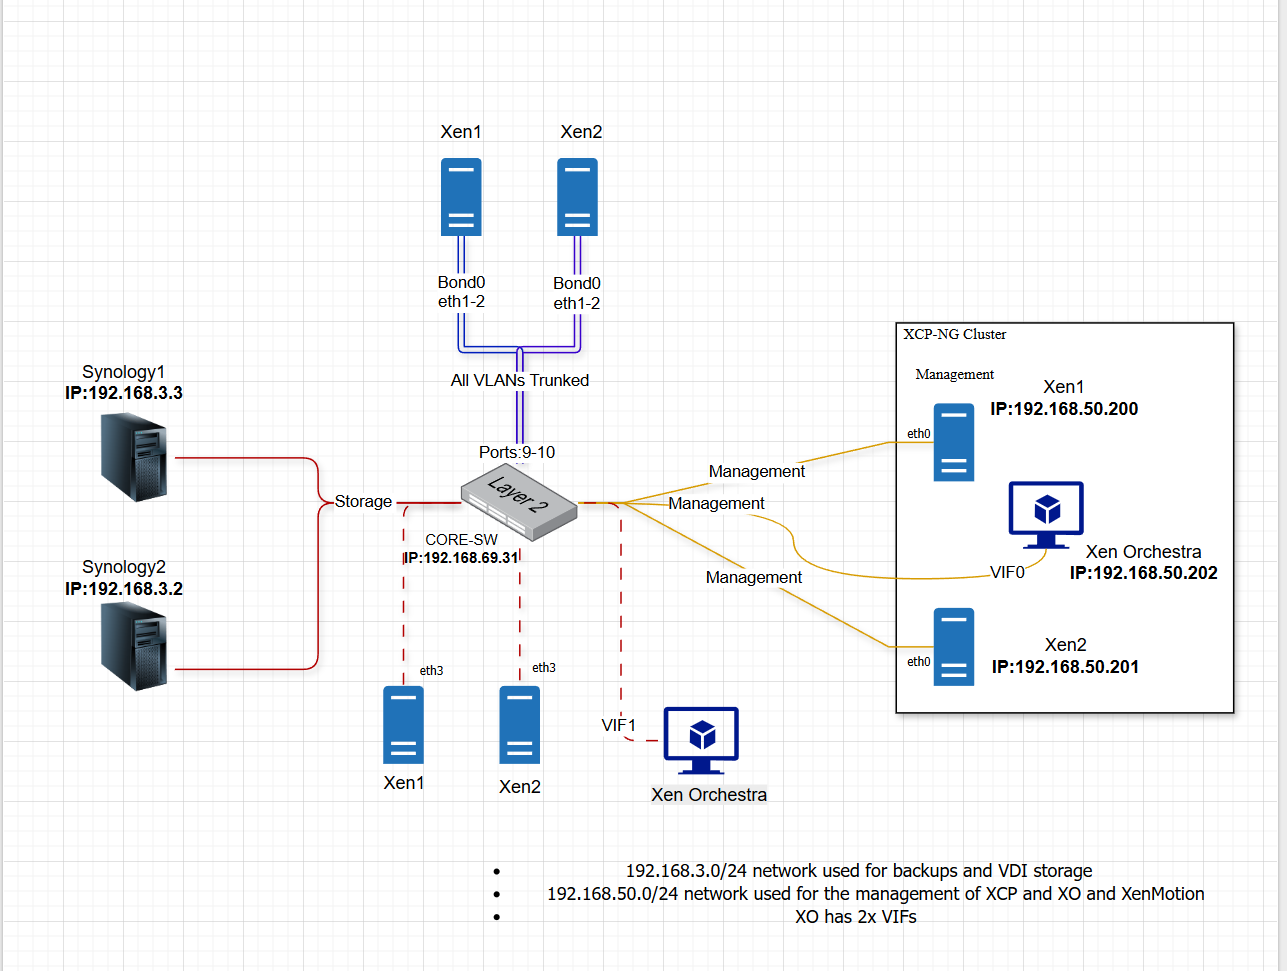Click the Synology2 label

(124, 567)
